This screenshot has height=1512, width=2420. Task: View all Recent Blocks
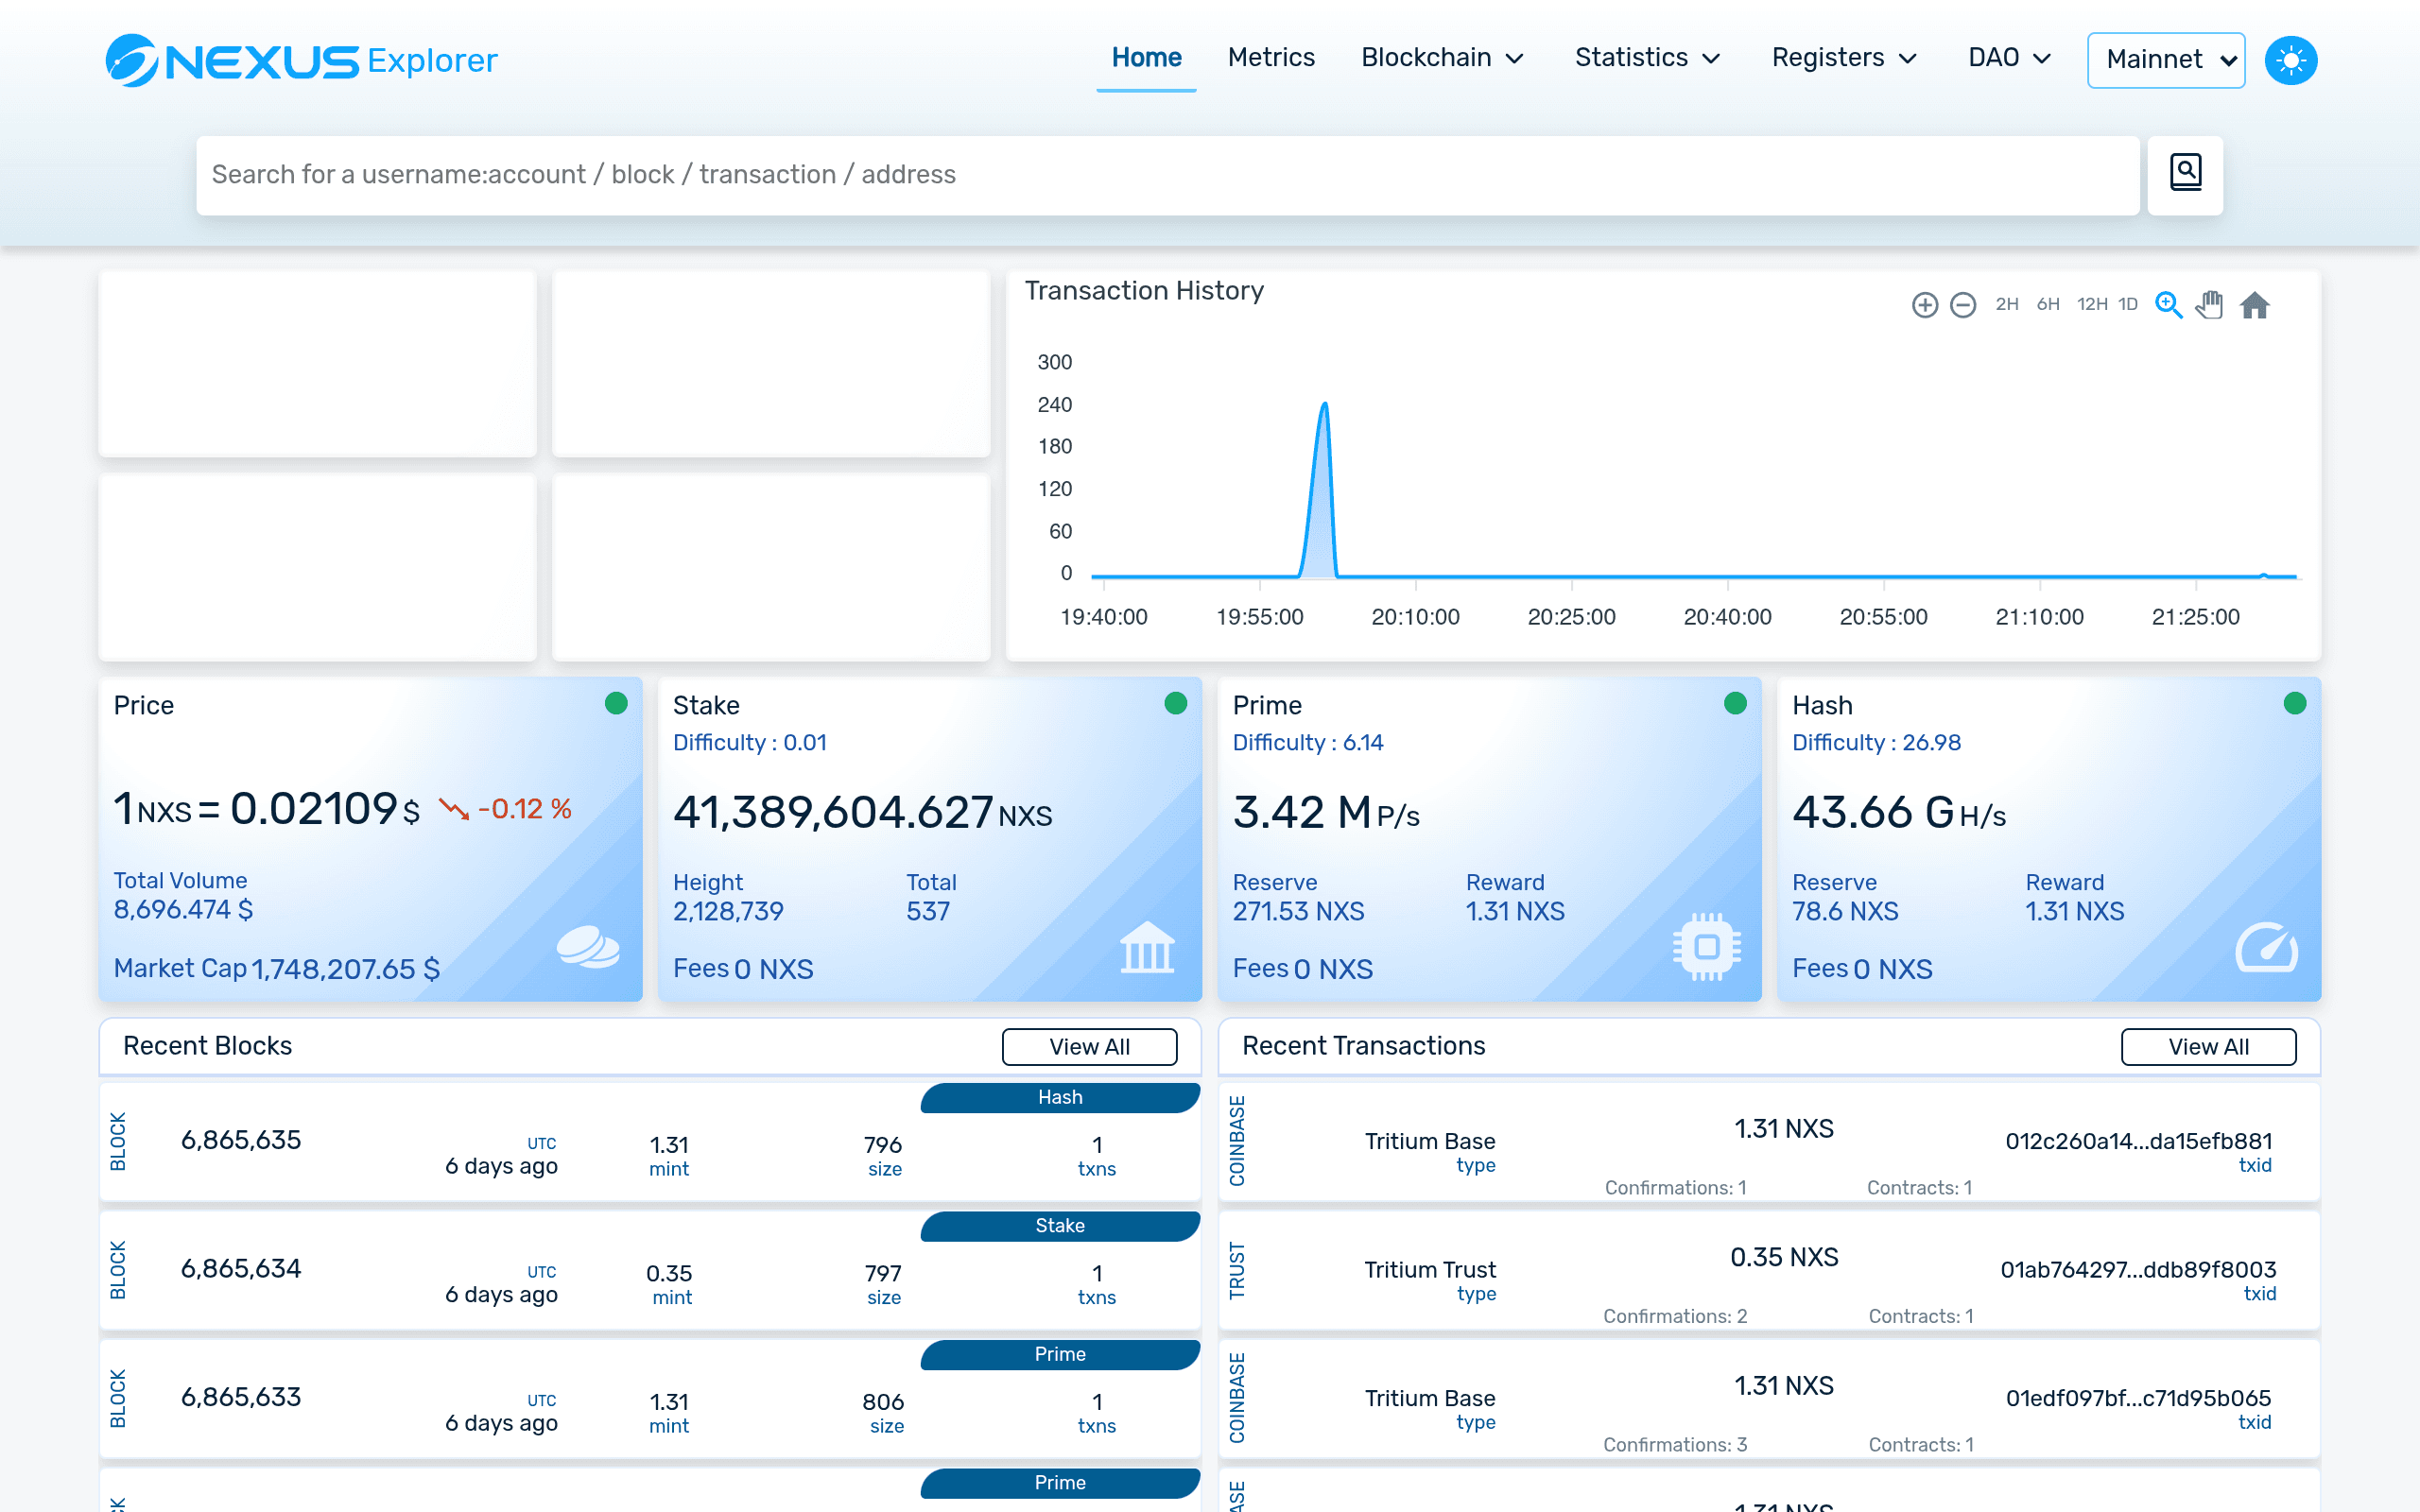pyautogui.click(x=1089, y=1047)
